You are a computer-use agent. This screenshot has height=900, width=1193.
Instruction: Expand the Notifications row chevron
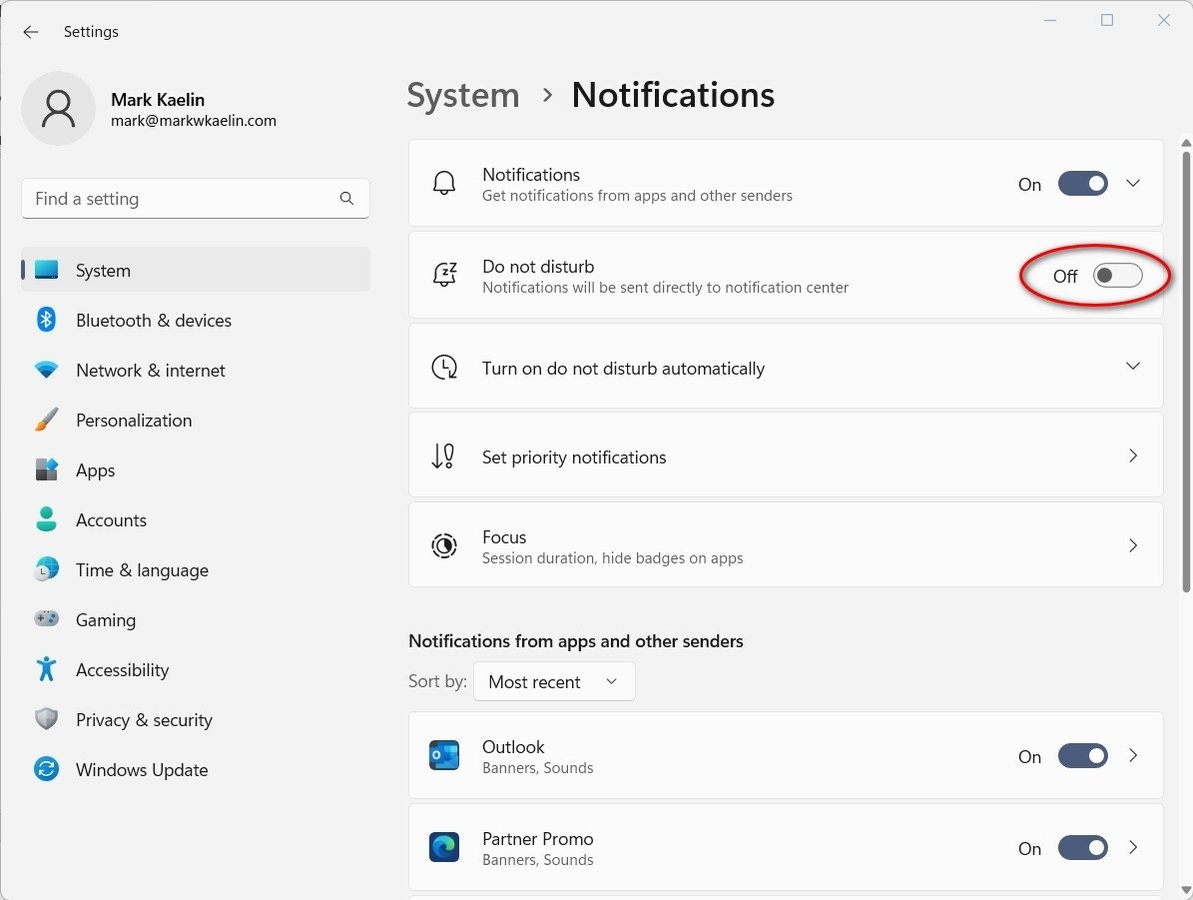pyautogui.click(x=1133, y=183)
